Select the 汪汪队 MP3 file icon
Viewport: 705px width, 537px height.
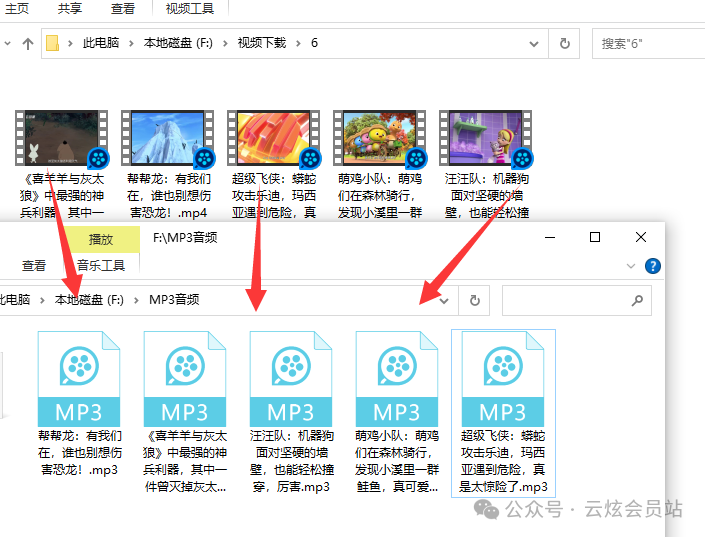click(291, 379)
